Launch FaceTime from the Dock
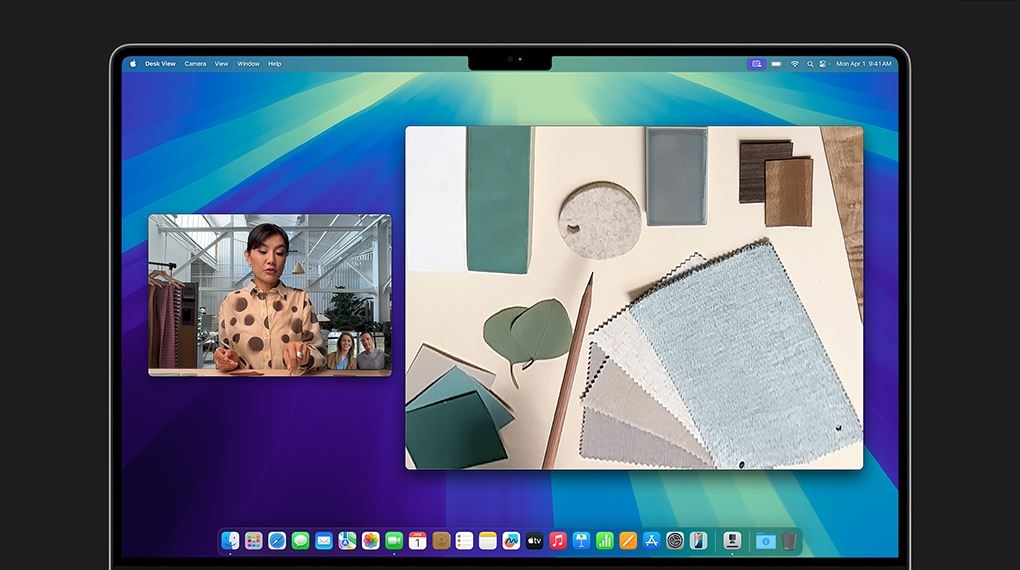 click(x=394, y=541)
